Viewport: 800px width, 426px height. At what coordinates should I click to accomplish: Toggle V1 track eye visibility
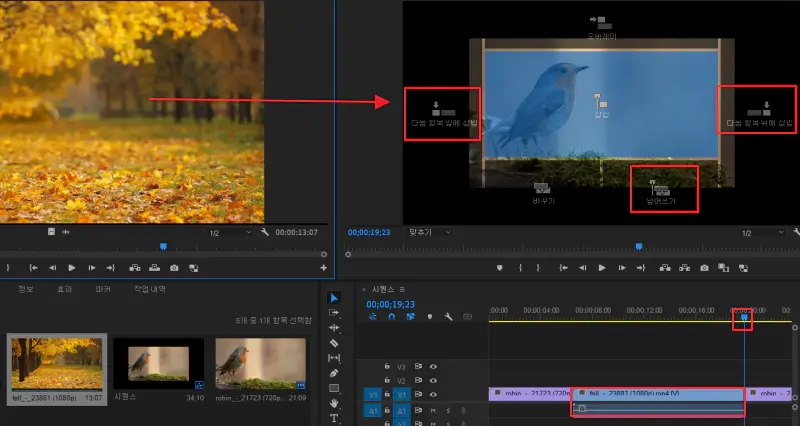click(x=433, y=394)
